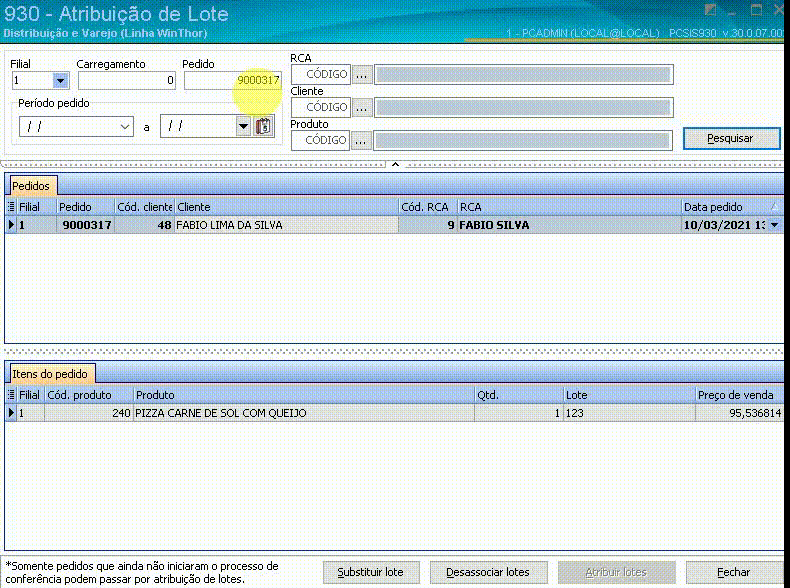This screenshot has width=790, height=588.
Task: Sort Pedidos grid by Filial column header
Action: click(36, 207)
